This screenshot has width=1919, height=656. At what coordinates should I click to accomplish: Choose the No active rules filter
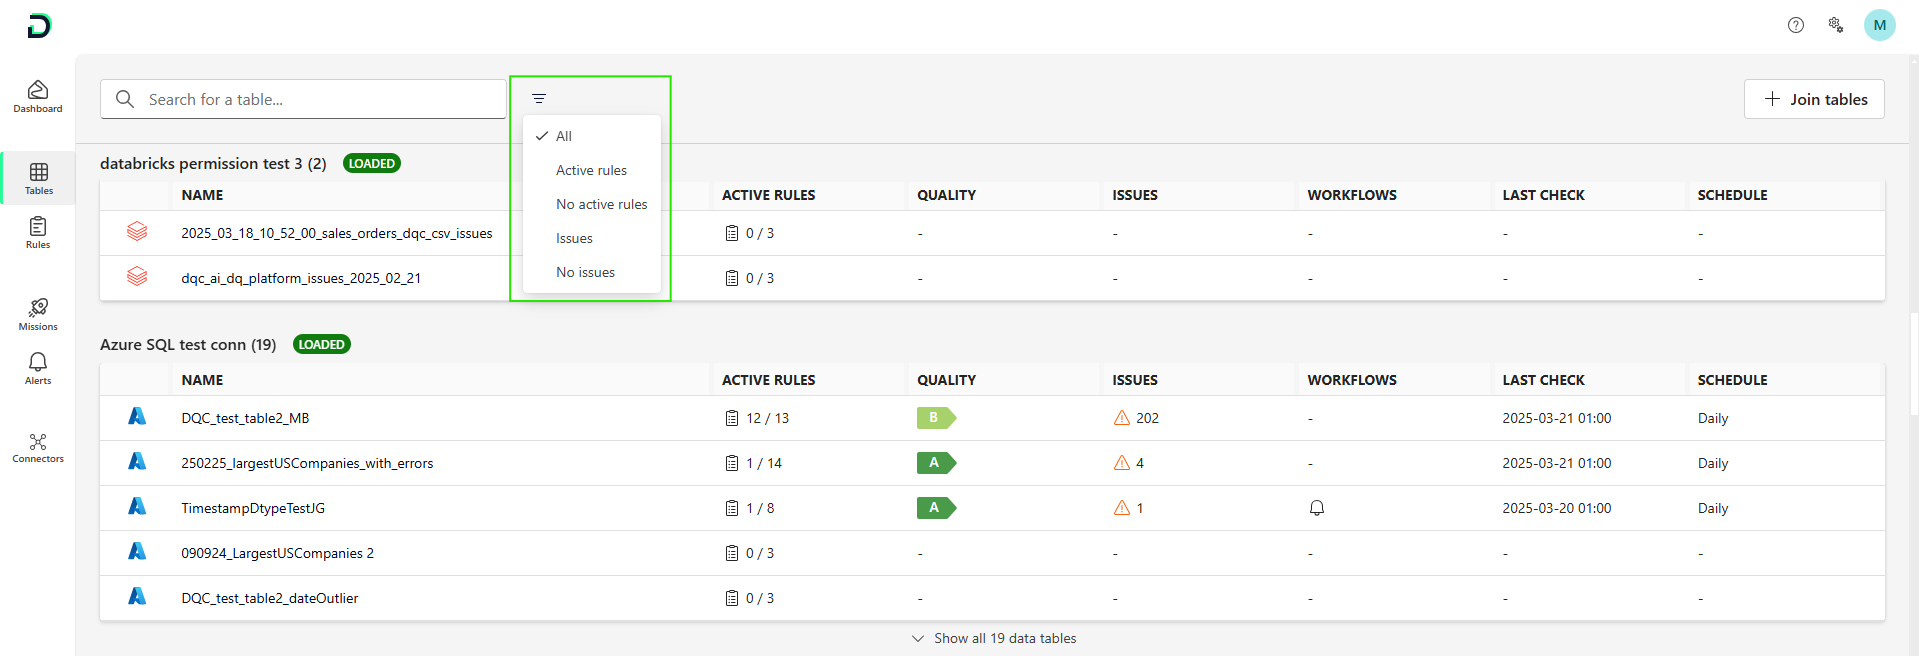[x=601, y=204]
